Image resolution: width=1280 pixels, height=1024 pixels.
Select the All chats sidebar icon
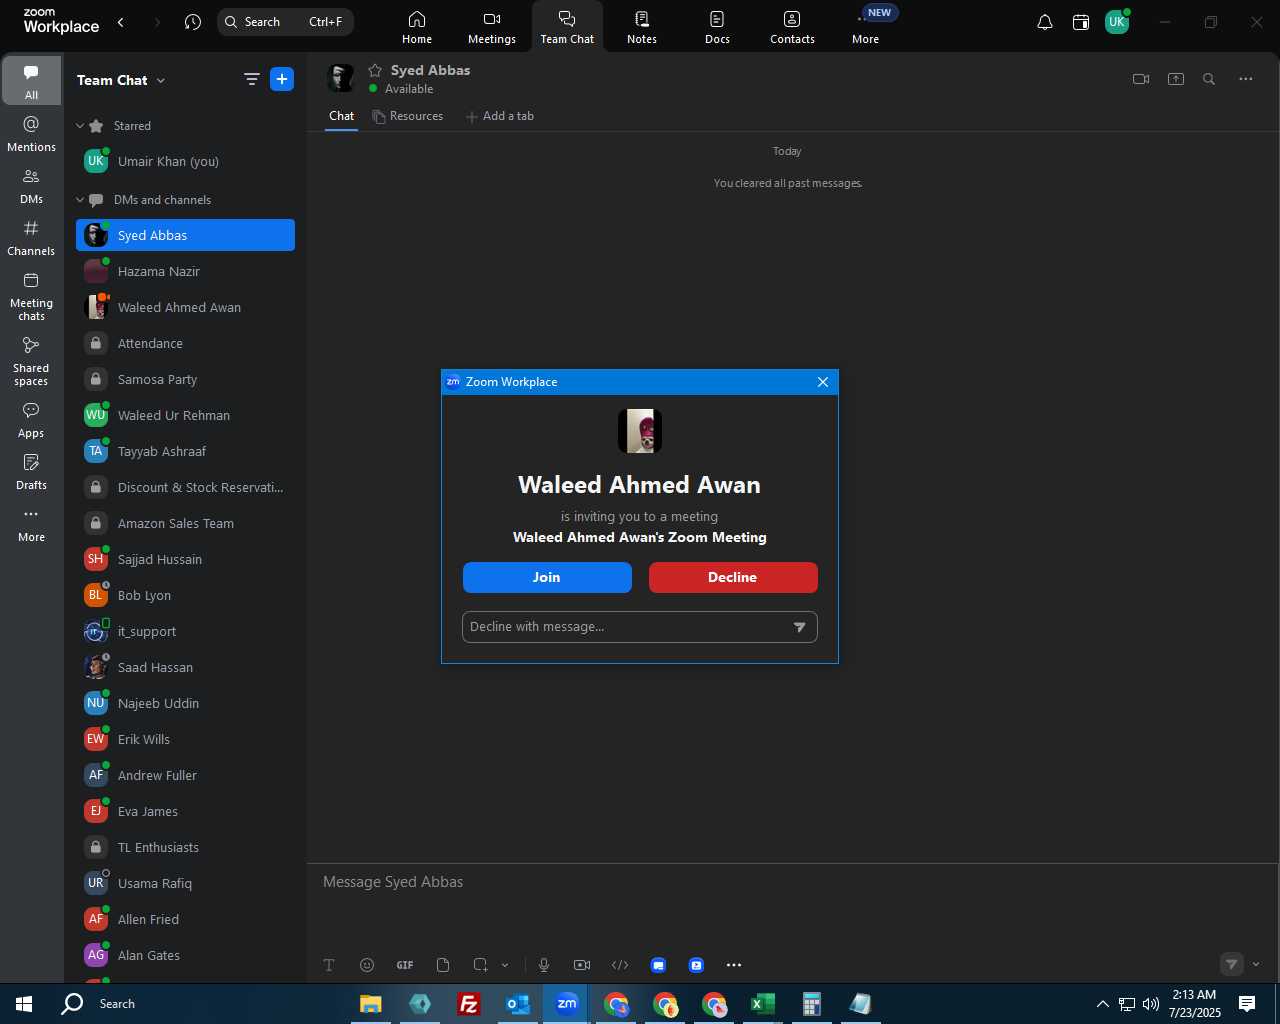pyautogui.click(x=31, y=81)
